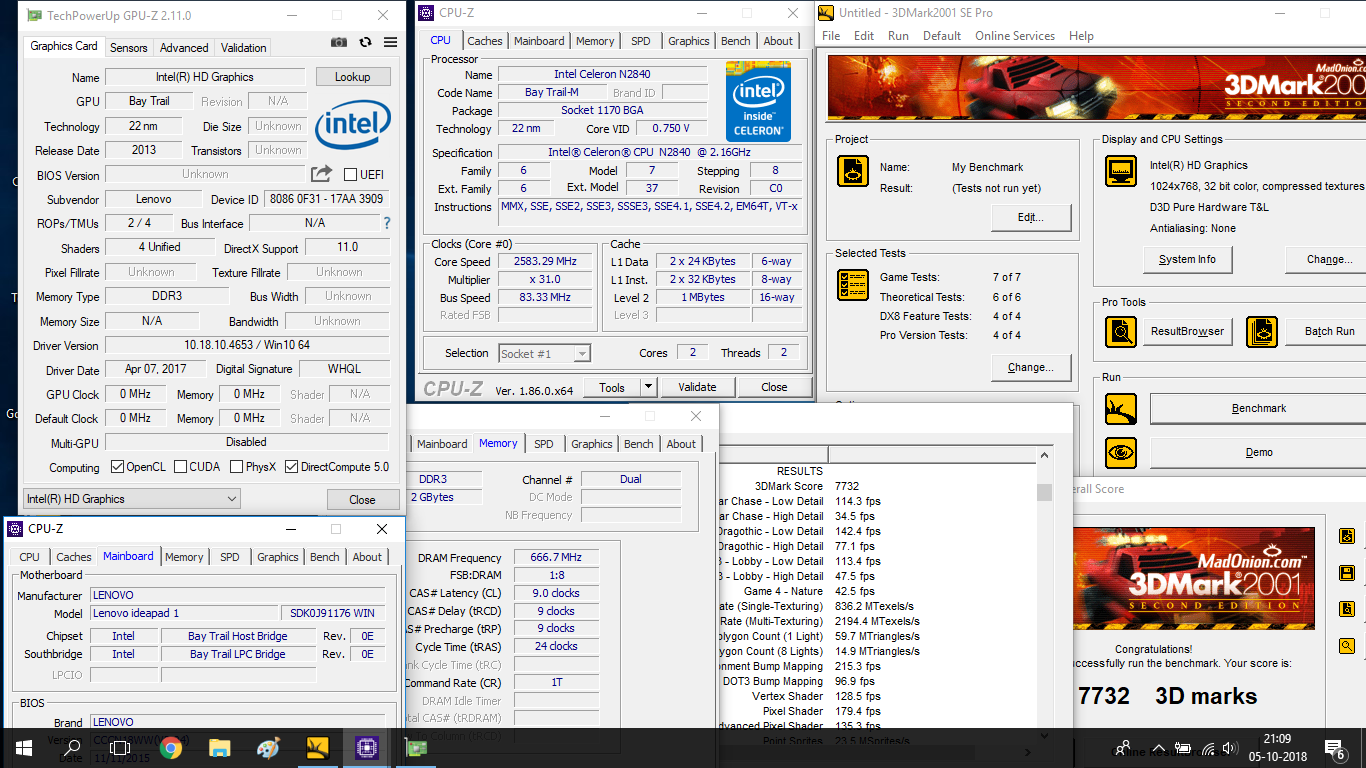Click the Demo eye icon in 3DMark
The height and width of the screenshot is (768, 1366).
click(x=1120, y=452)
